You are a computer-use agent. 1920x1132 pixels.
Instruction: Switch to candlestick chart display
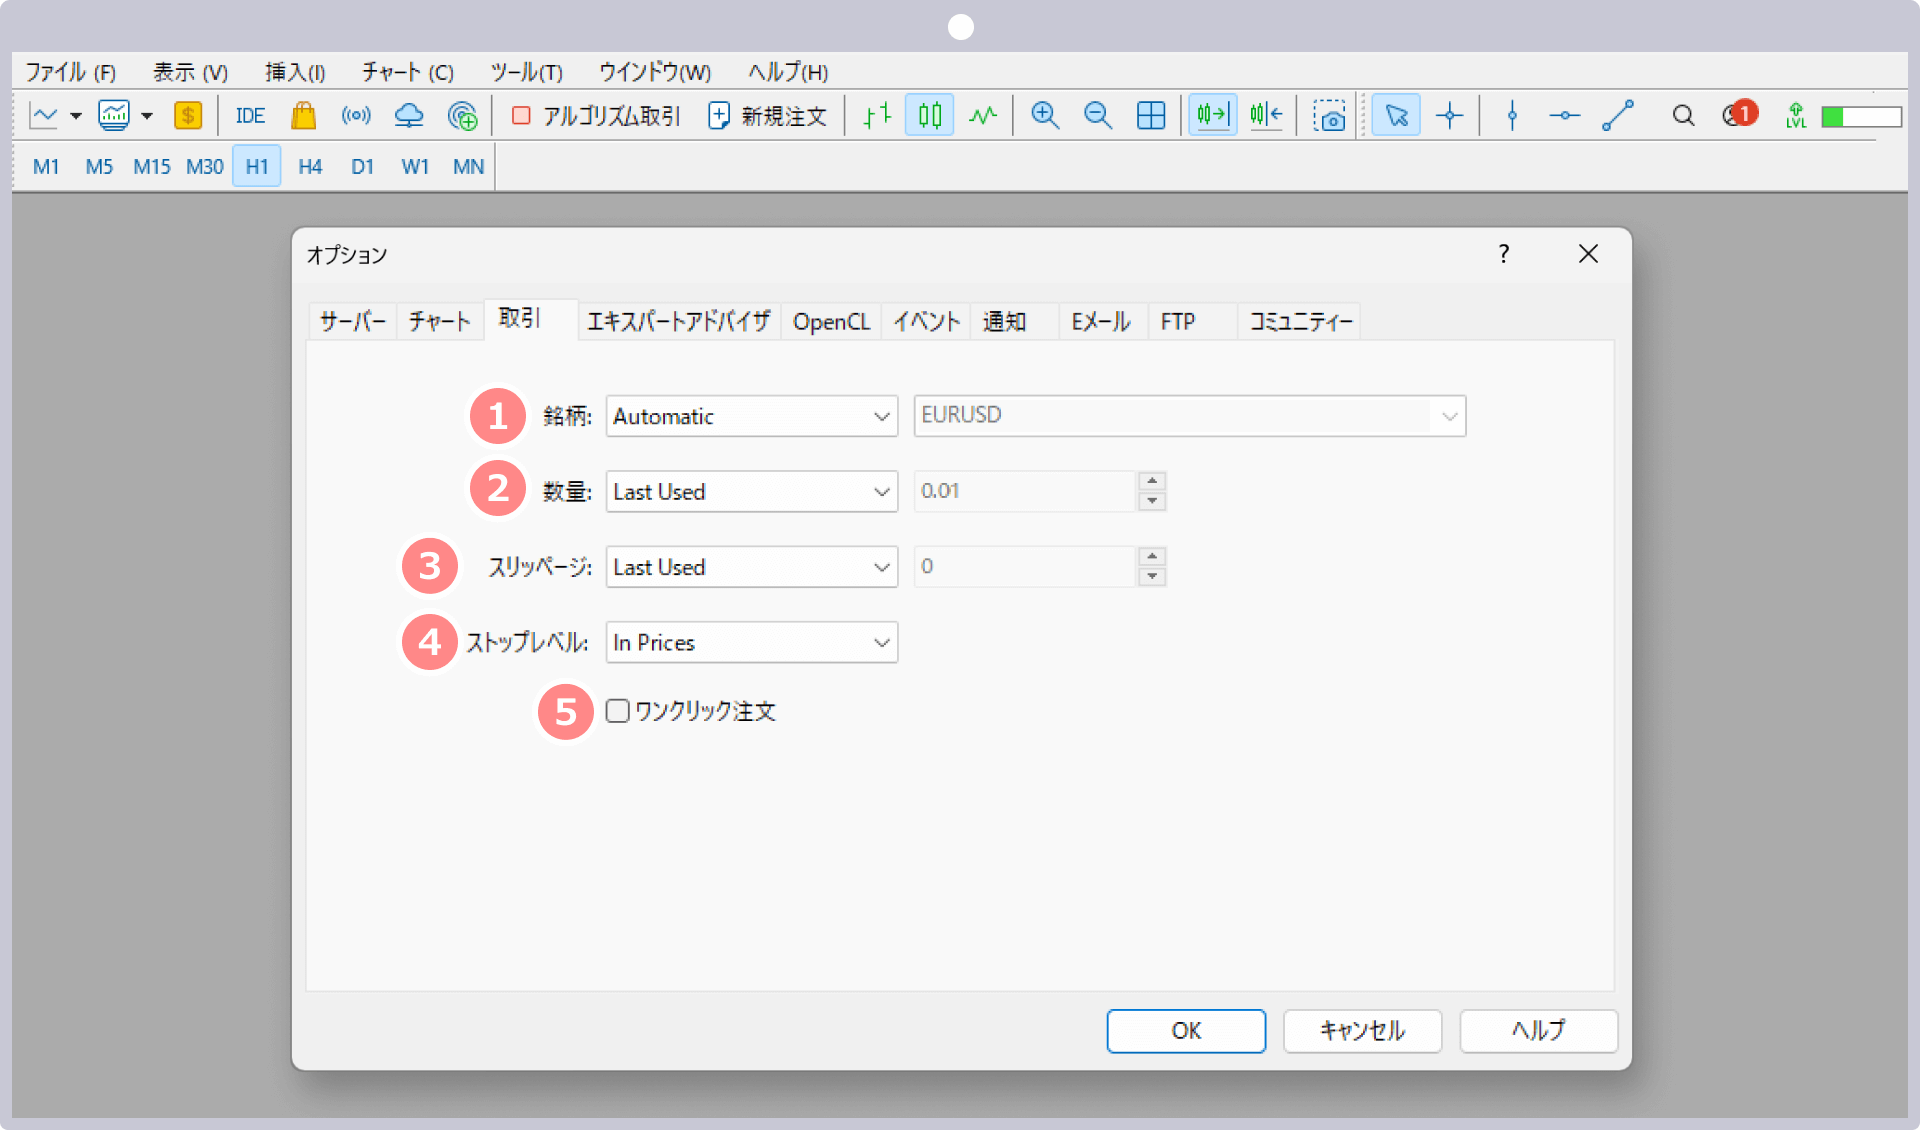[x=930, y=116]
